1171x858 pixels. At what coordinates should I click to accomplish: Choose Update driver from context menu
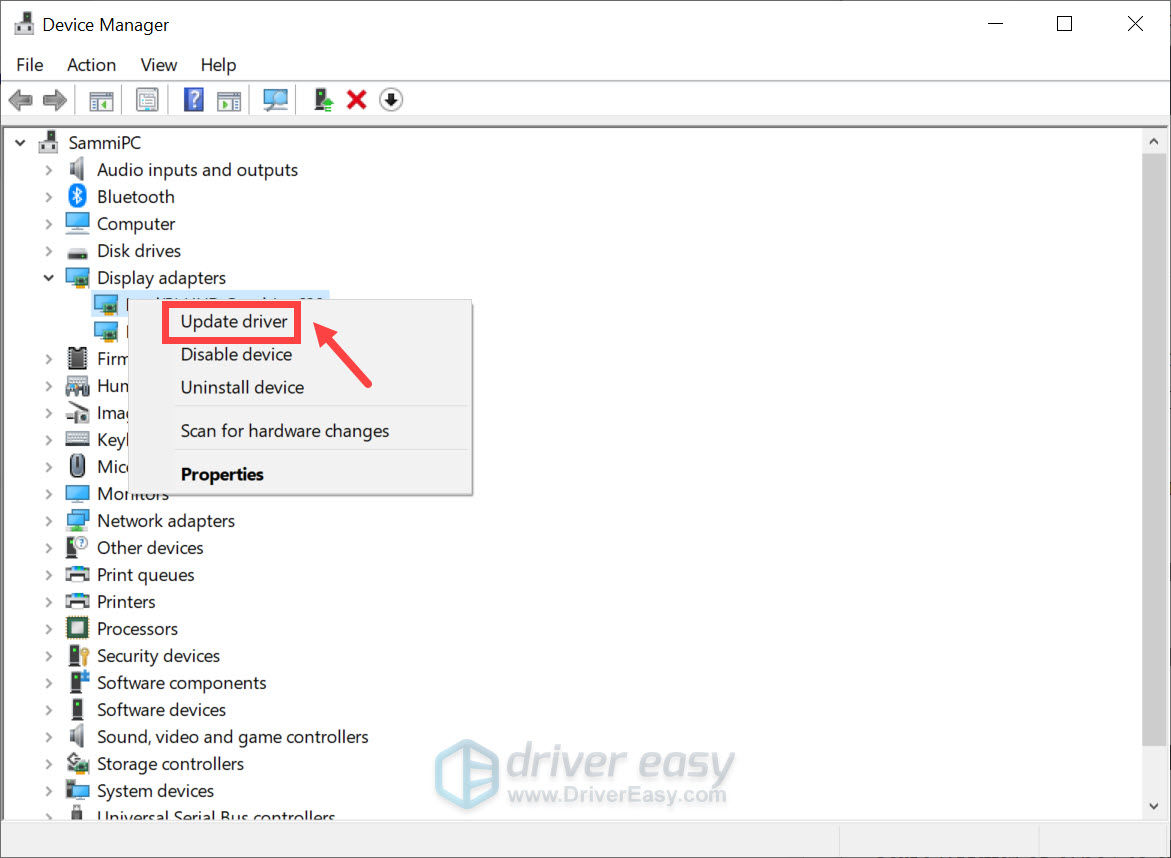click(234, 322)
